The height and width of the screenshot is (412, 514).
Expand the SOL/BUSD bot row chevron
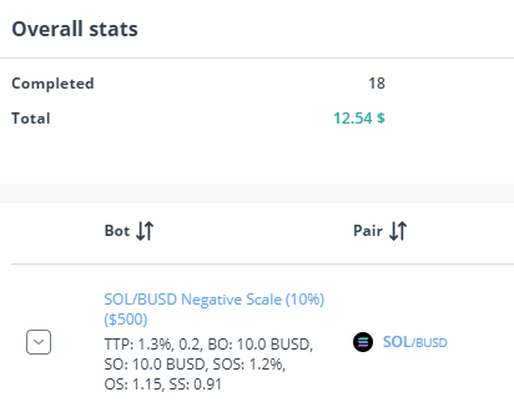pyautogui.click(x=39, y=342)
